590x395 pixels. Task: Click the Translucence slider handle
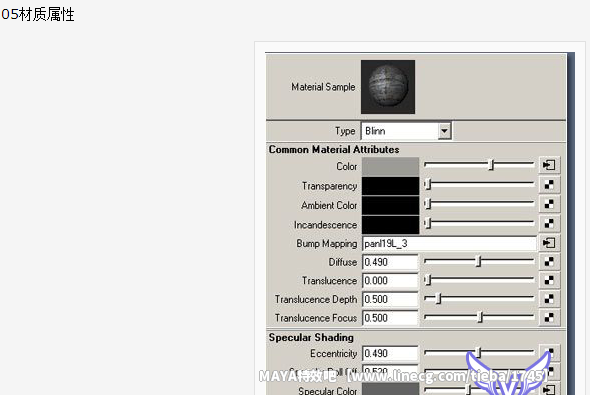coord(428,280)
